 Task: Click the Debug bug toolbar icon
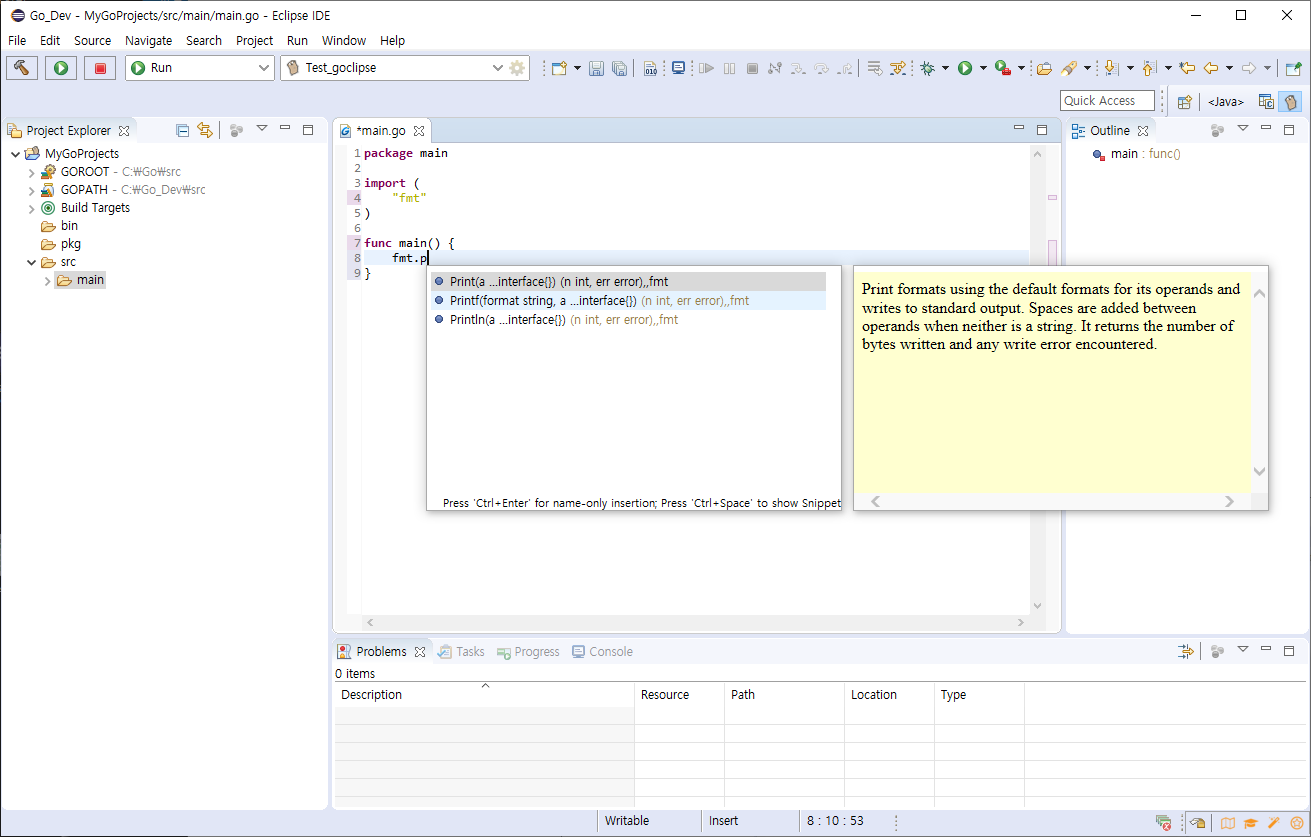927,68
